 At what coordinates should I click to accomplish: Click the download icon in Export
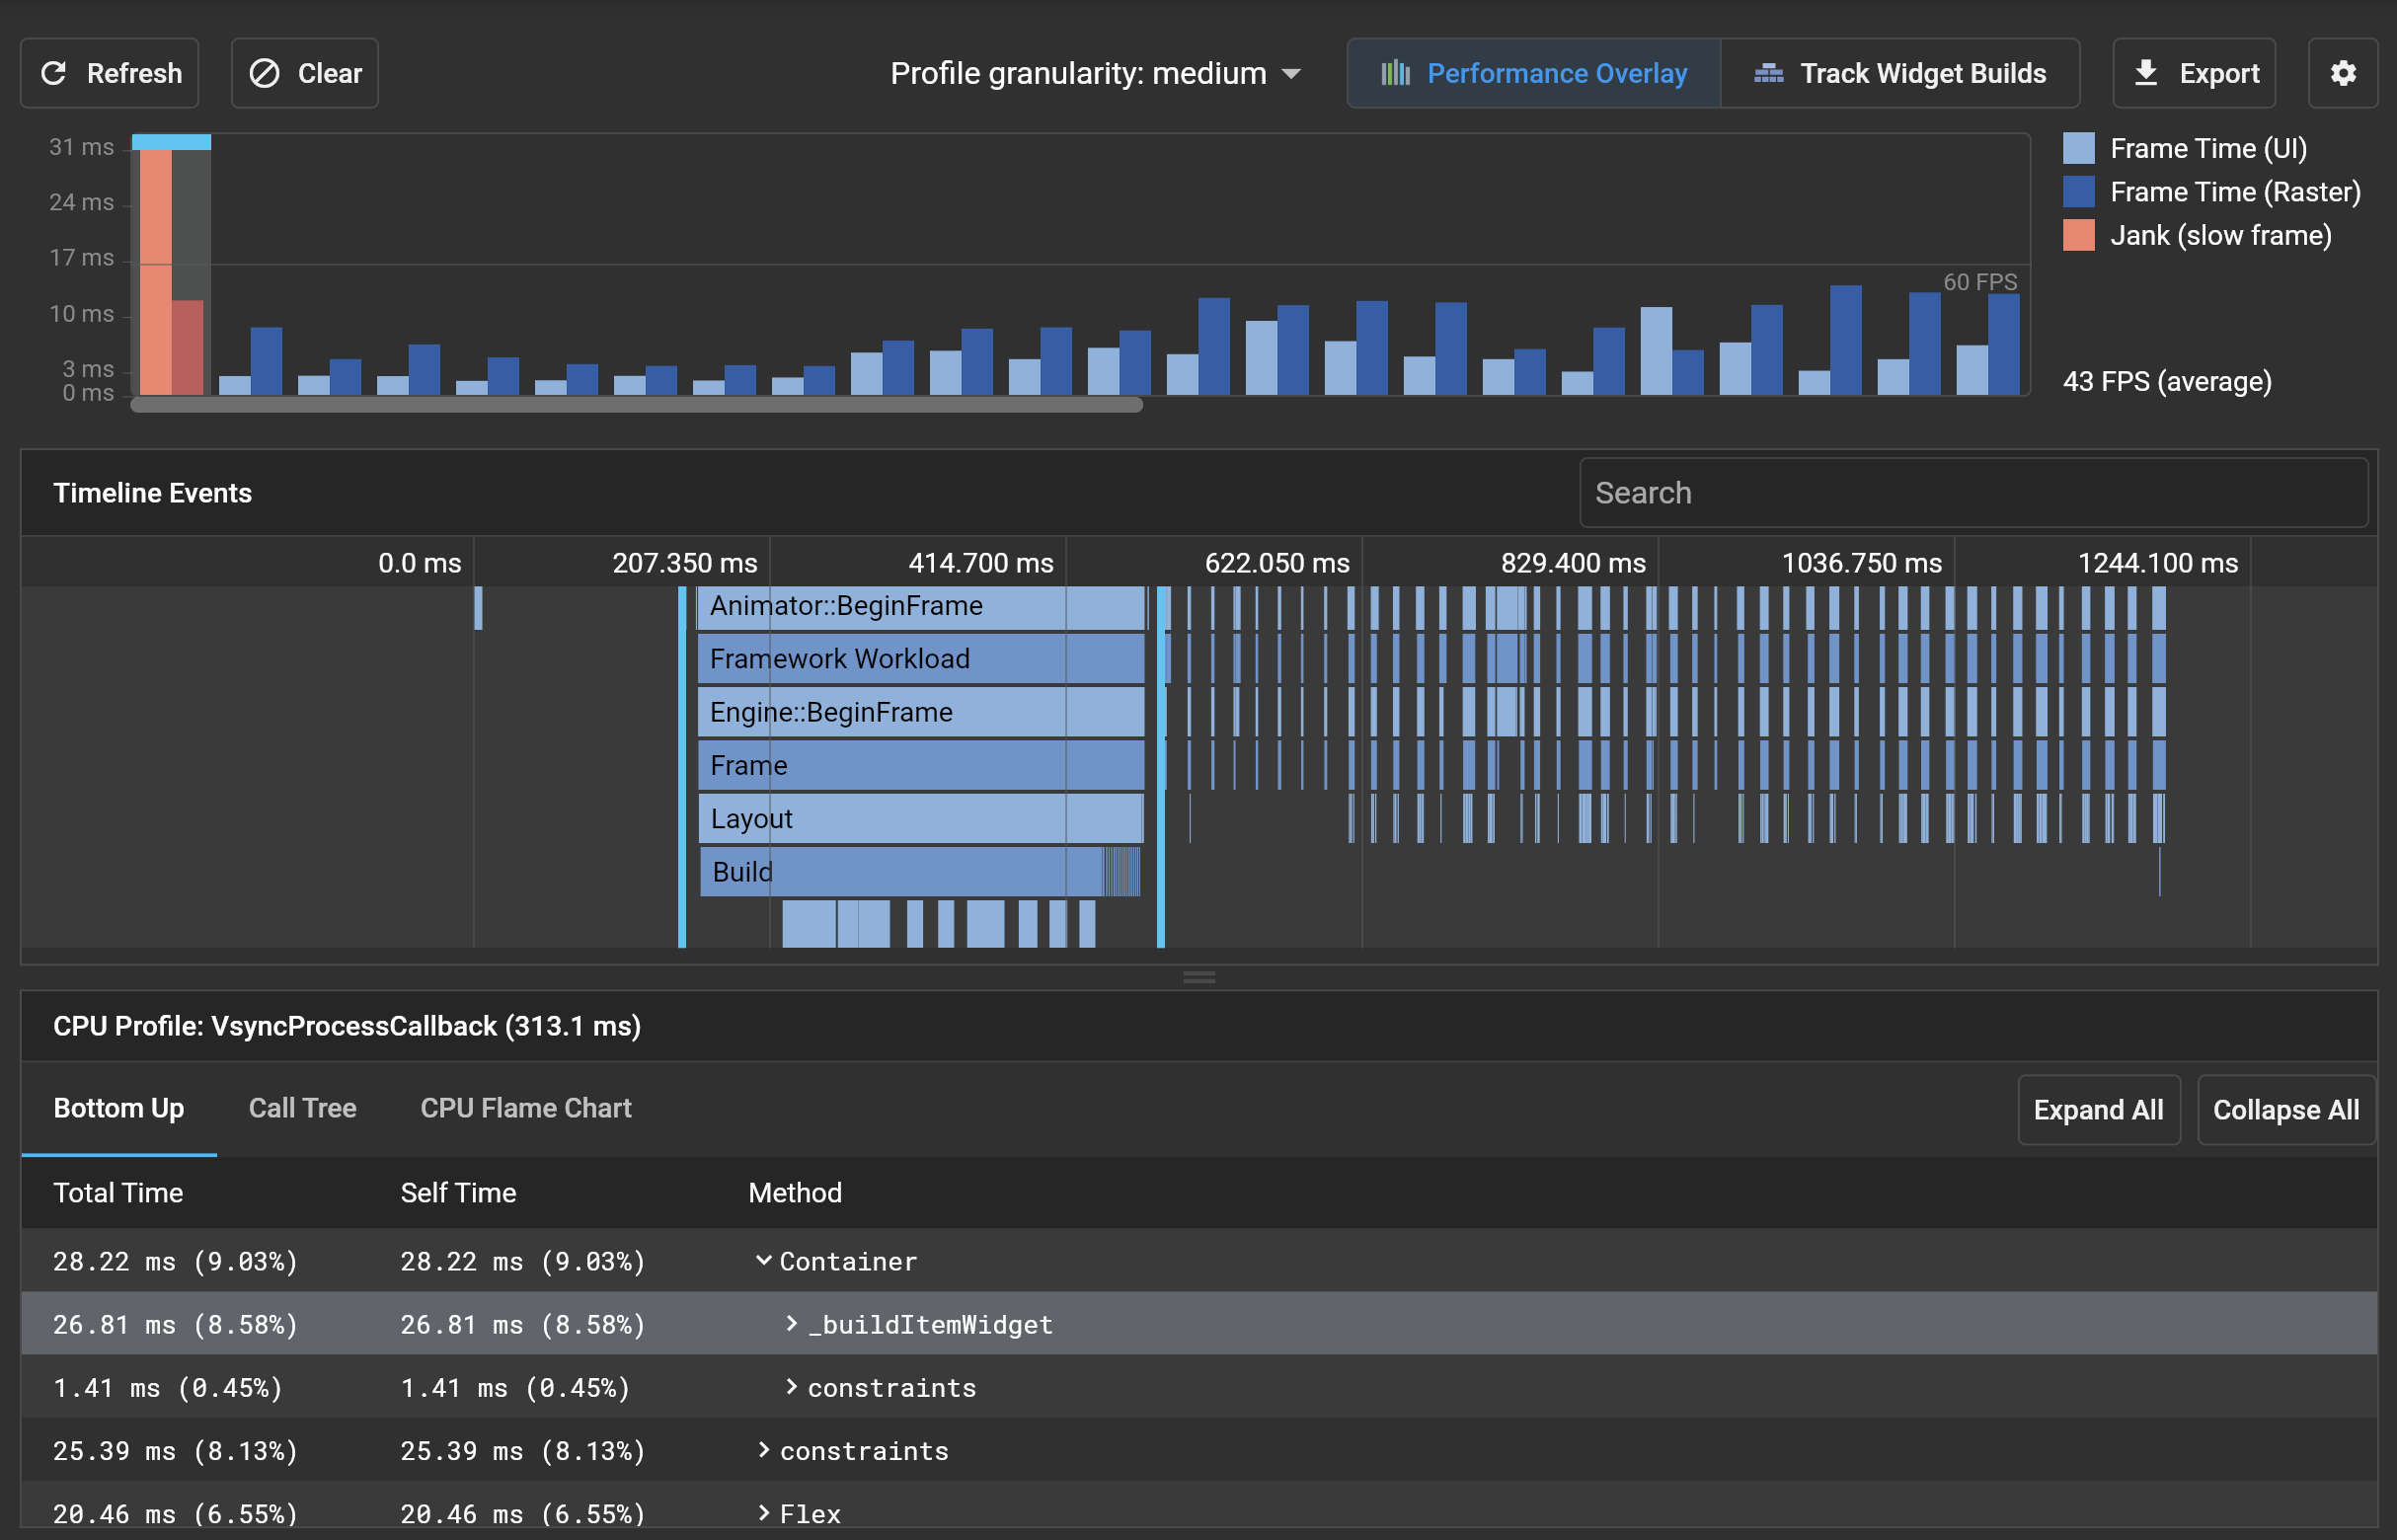click(2146, 73)
